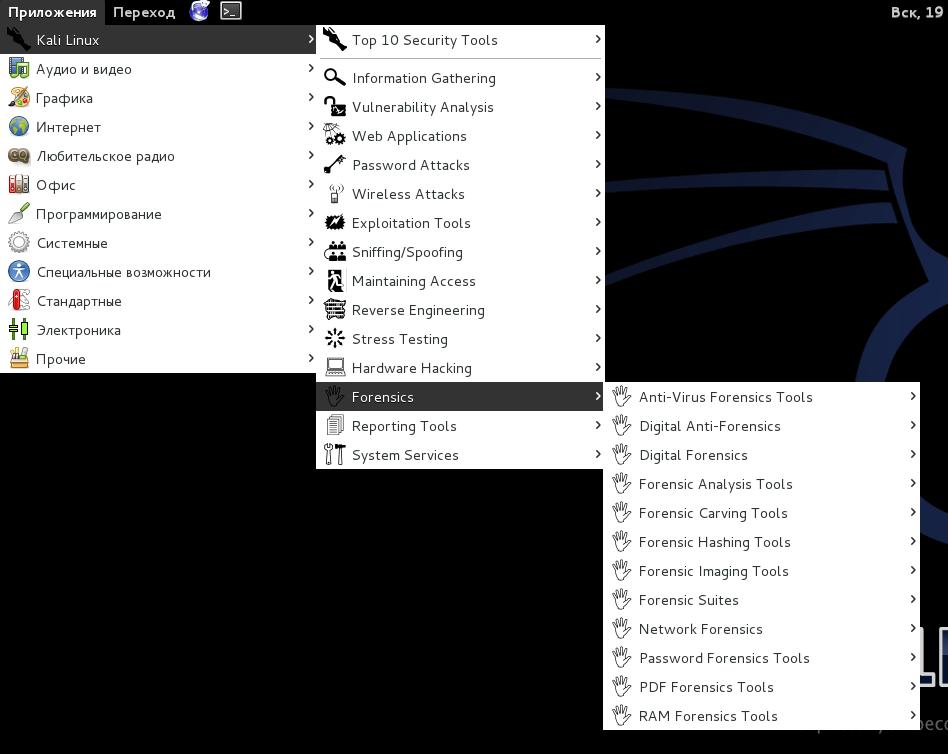The image size is (948, 754).
Task: Launch the terminal from top panel
Action: pos(231,11)
